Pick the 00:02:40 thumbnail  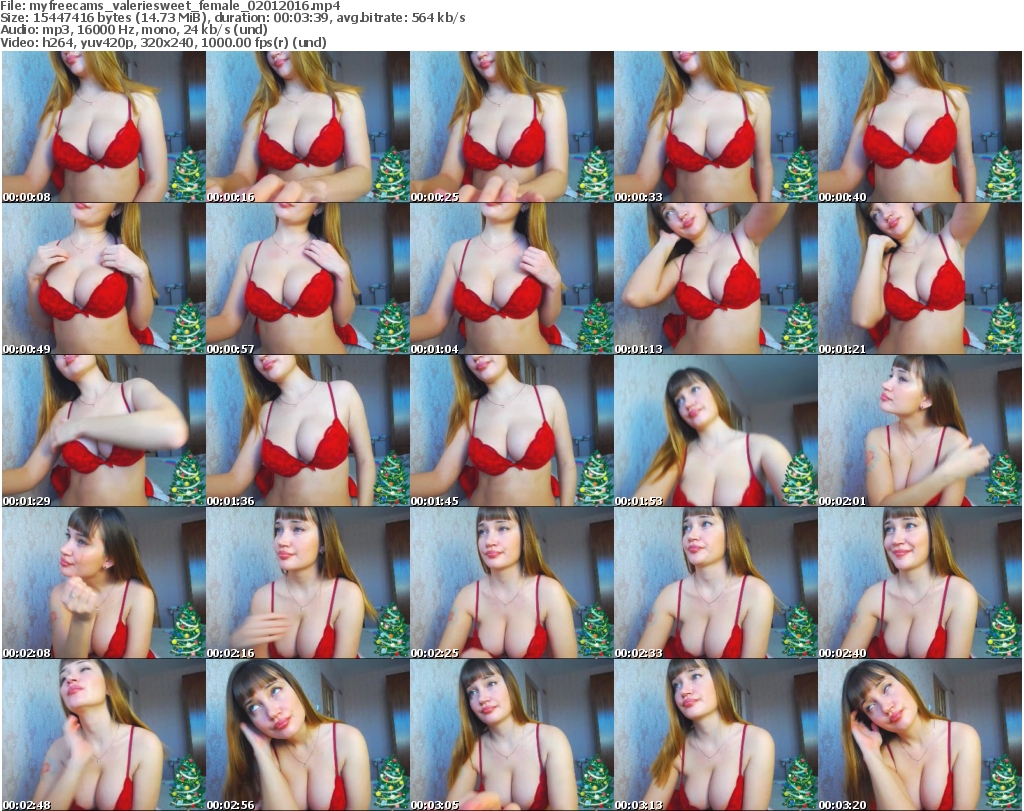point(920,583)
